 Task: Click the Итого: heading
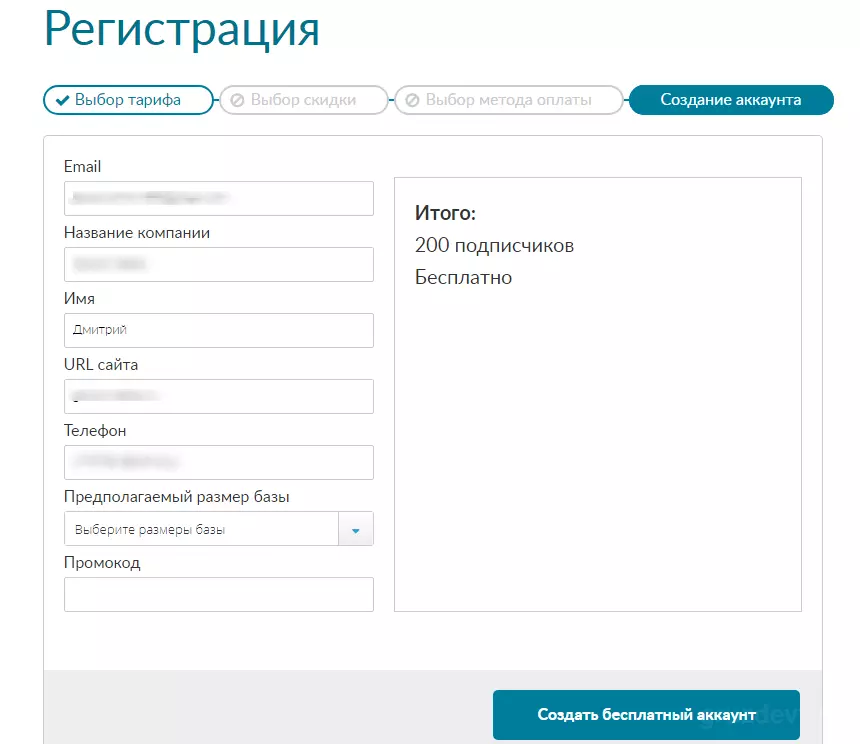[445, 213]
